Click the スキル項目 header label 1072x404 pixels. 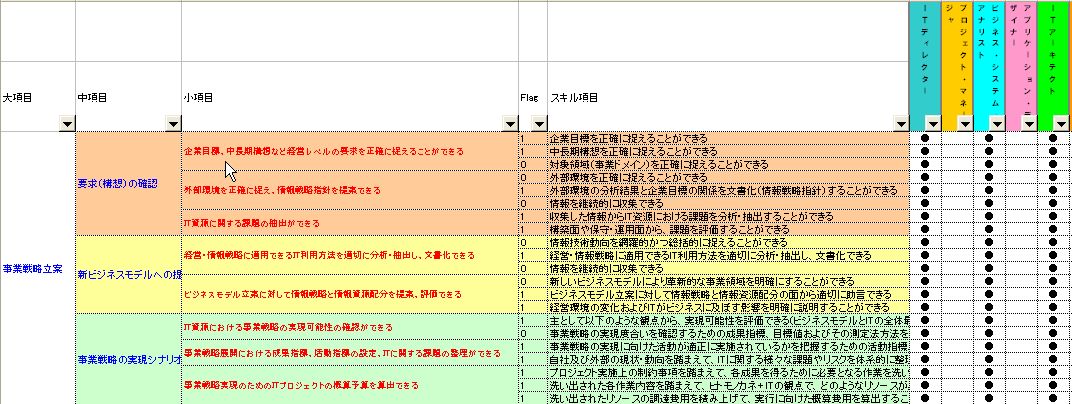(x=574, y=98)
